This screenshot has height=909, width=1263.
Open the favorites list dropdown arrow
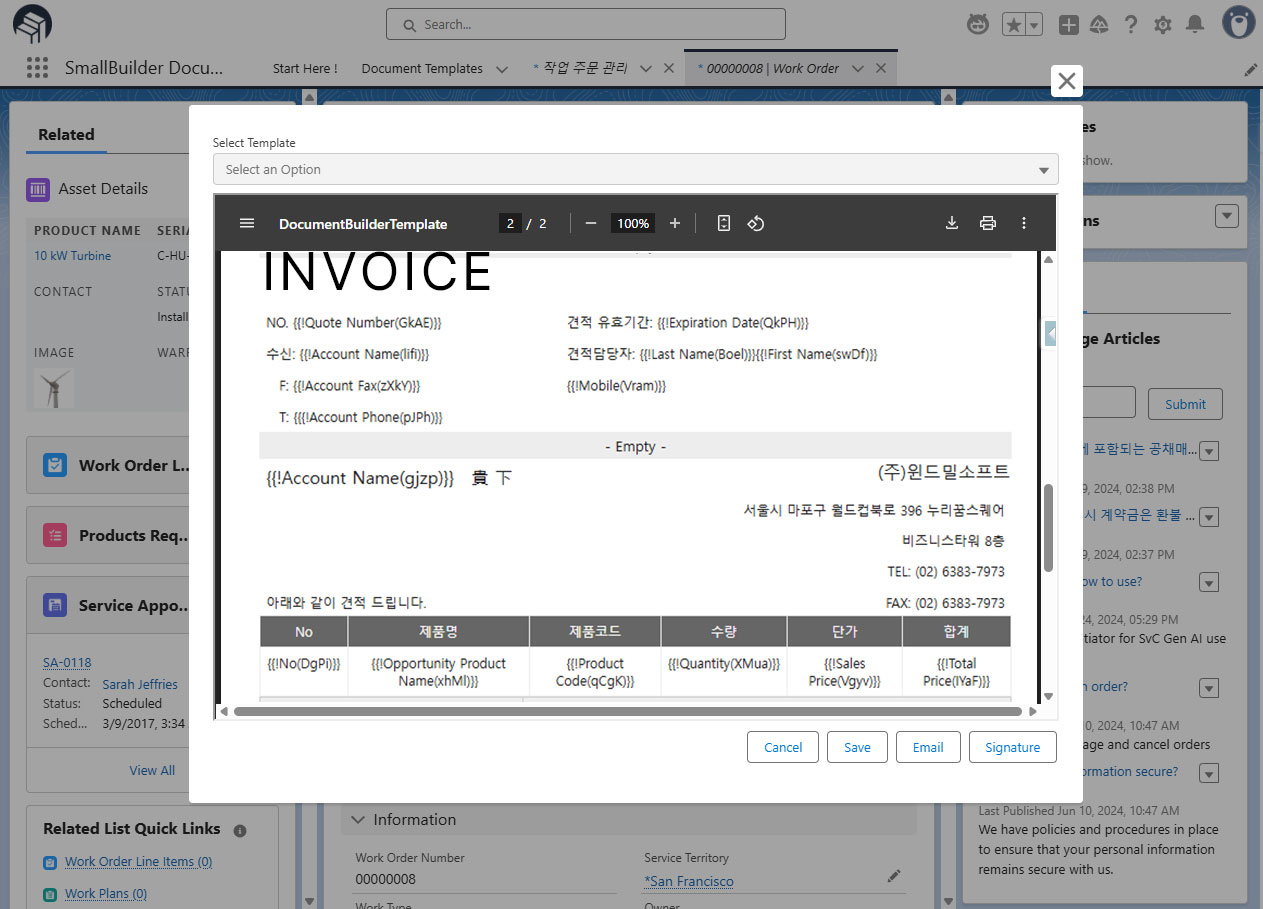[1034, 25]
